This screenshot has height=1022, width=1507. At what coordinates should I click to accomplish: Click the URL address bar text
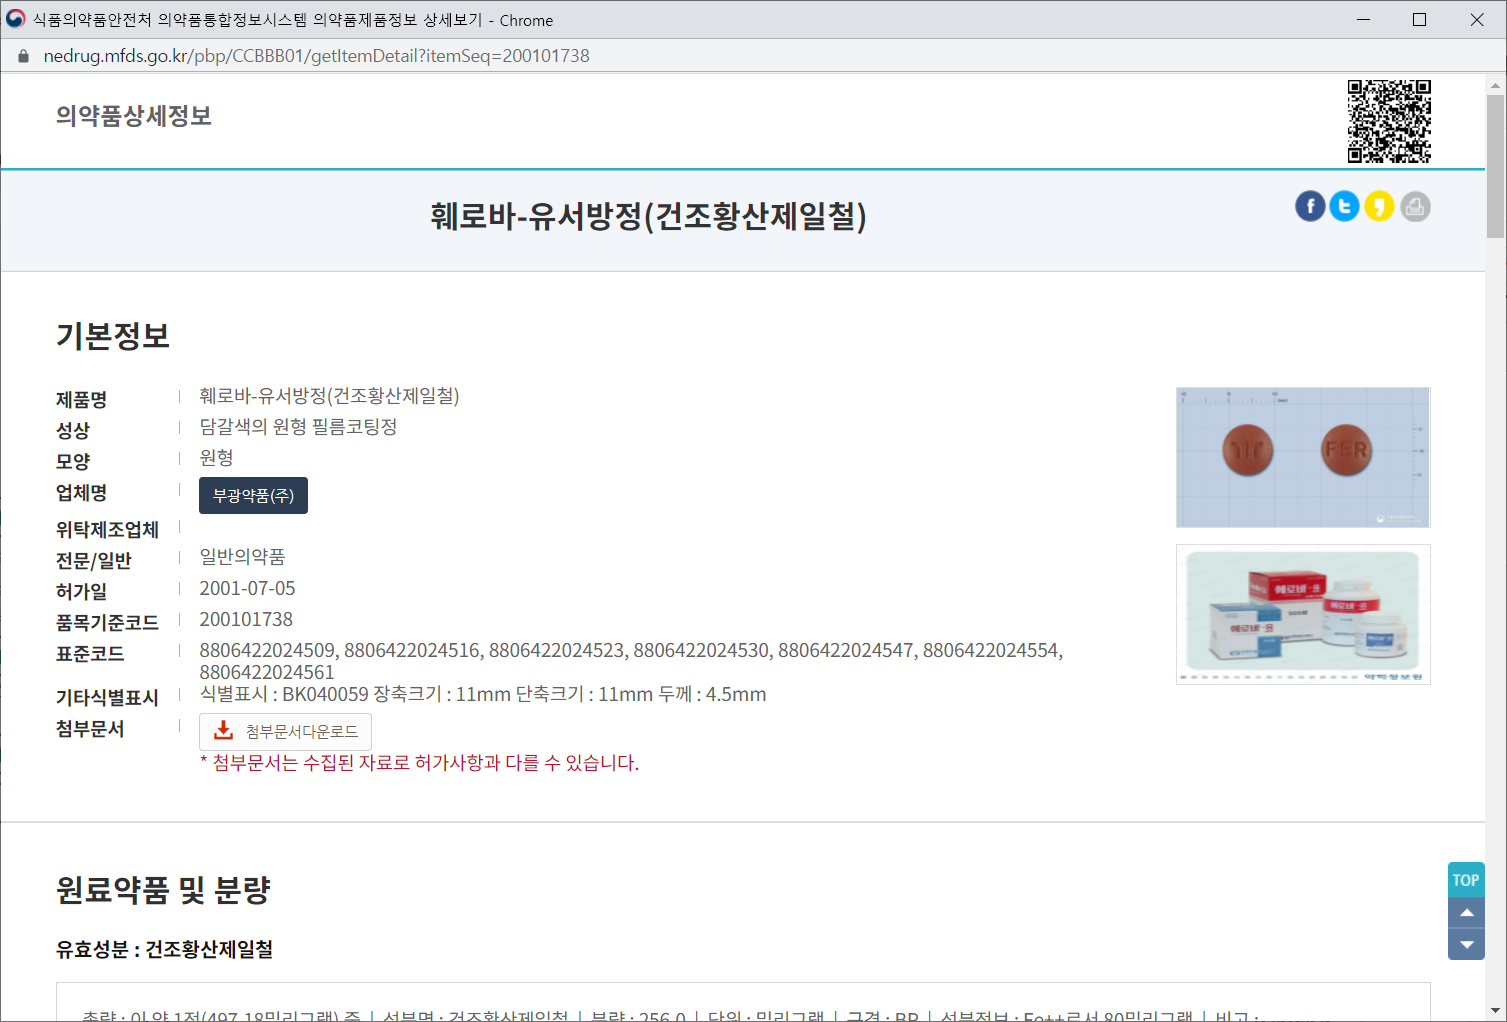click(316, 56)
